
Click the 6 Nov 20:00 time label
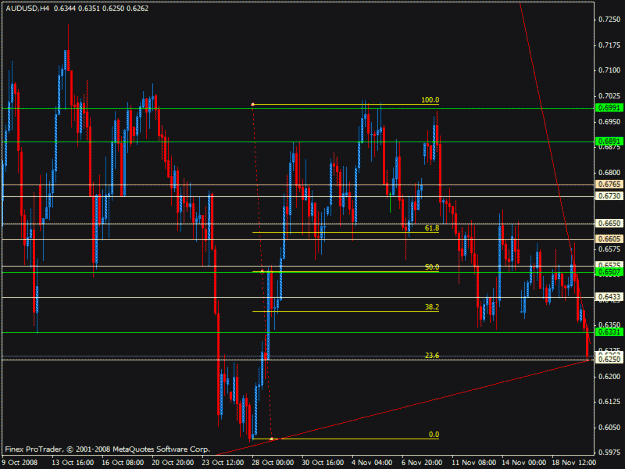pyautogui.click(x=422, y=463)
